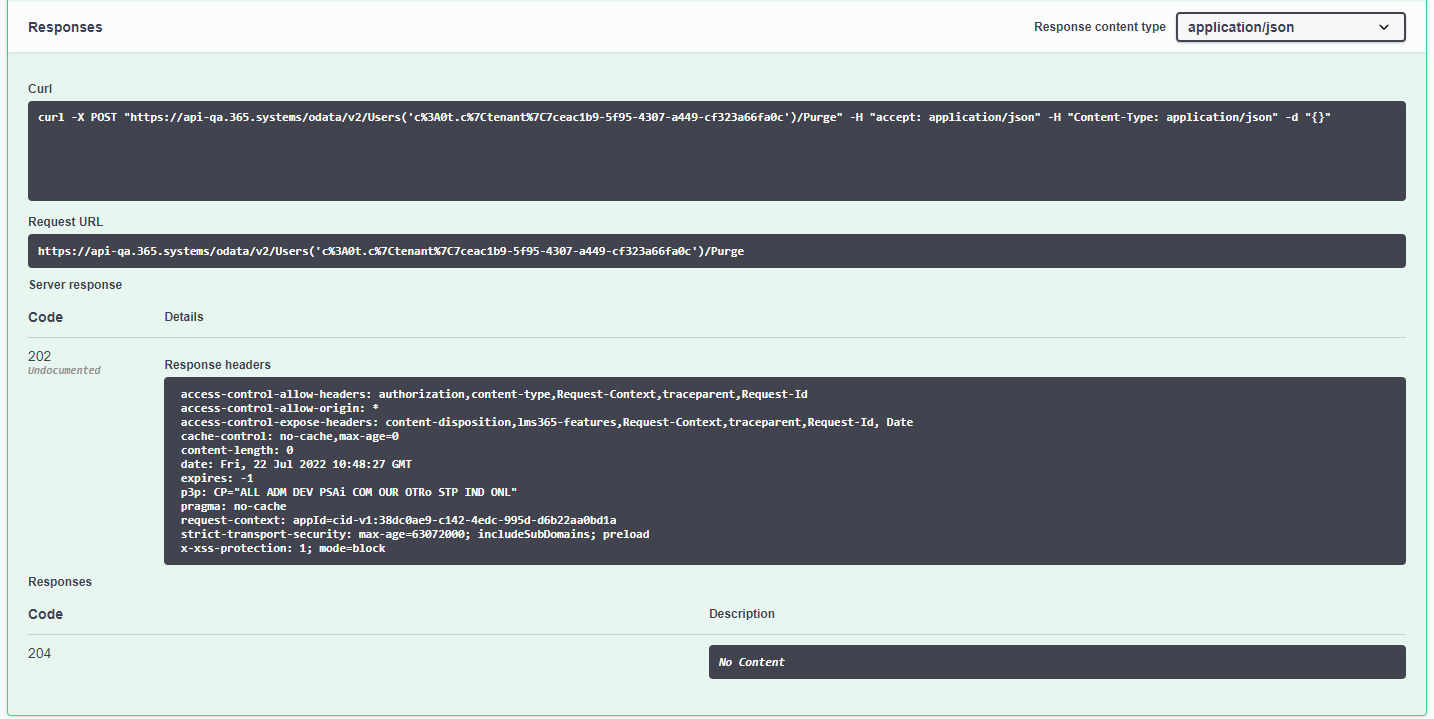Viewport: 1434px width, 719px height.
Task: Click the 204 response code
Action: (40, 653)
